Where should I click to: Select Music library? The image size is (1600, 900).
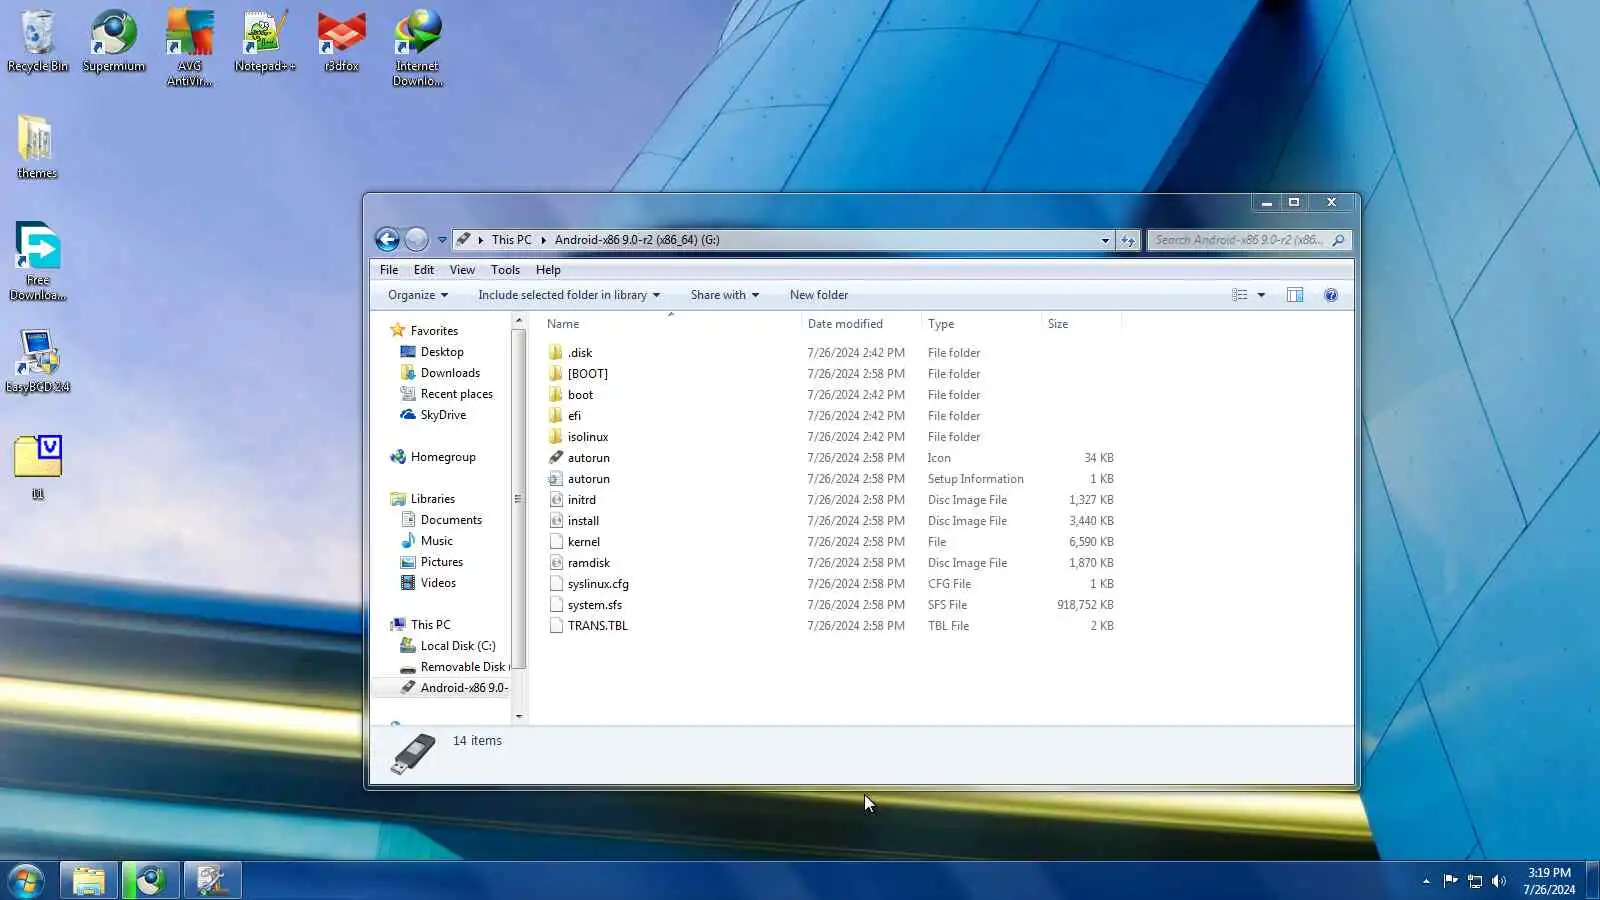coord(436,541)
